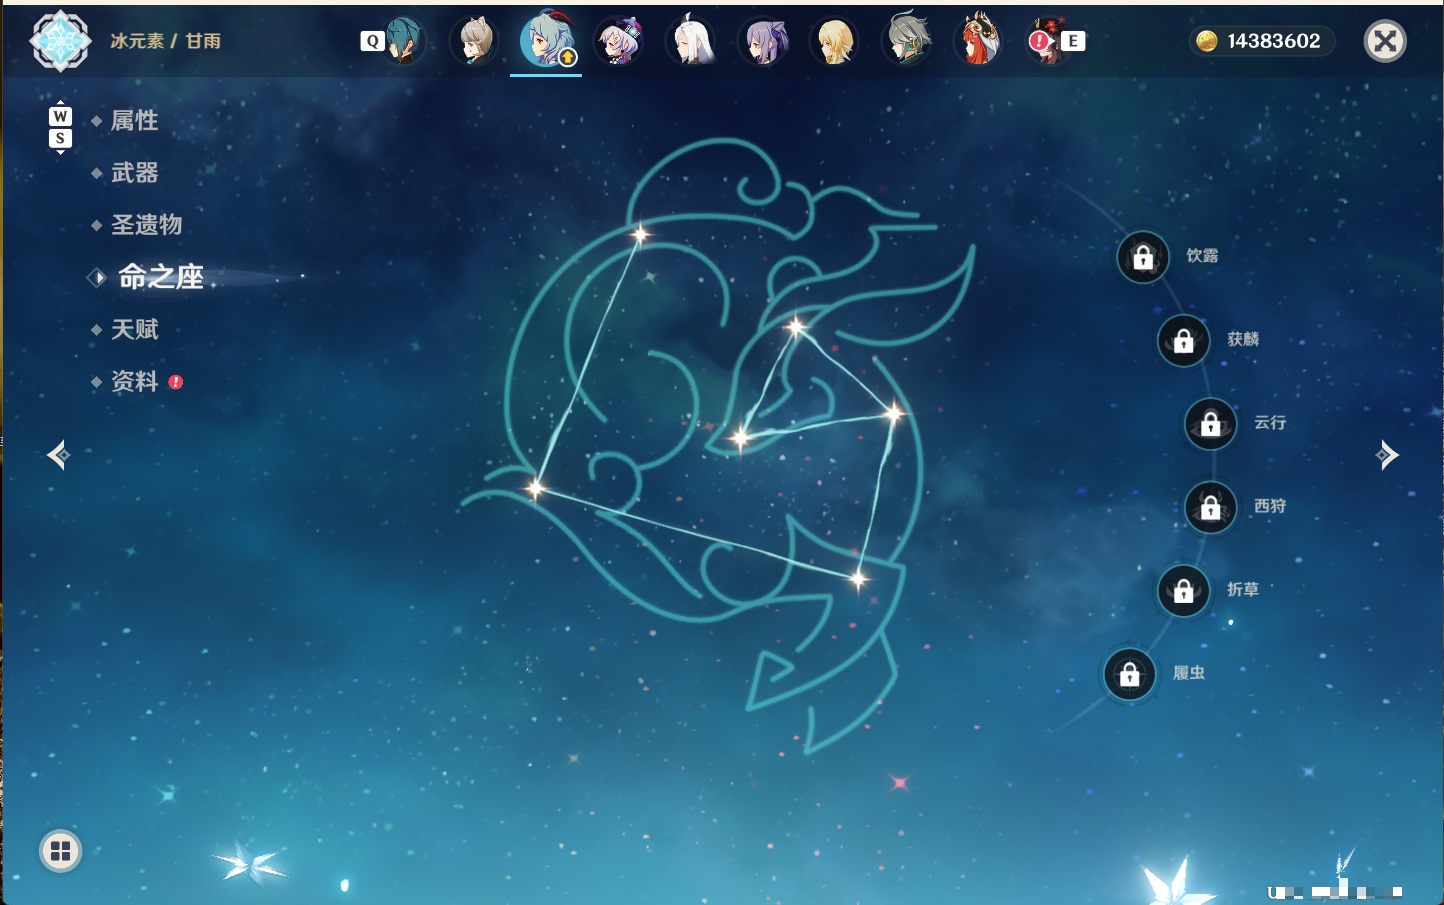This screenshot has width=1444, height=905.
Task: Select the locked 获麟 constellation icon
Action: tap(1183, 341)
